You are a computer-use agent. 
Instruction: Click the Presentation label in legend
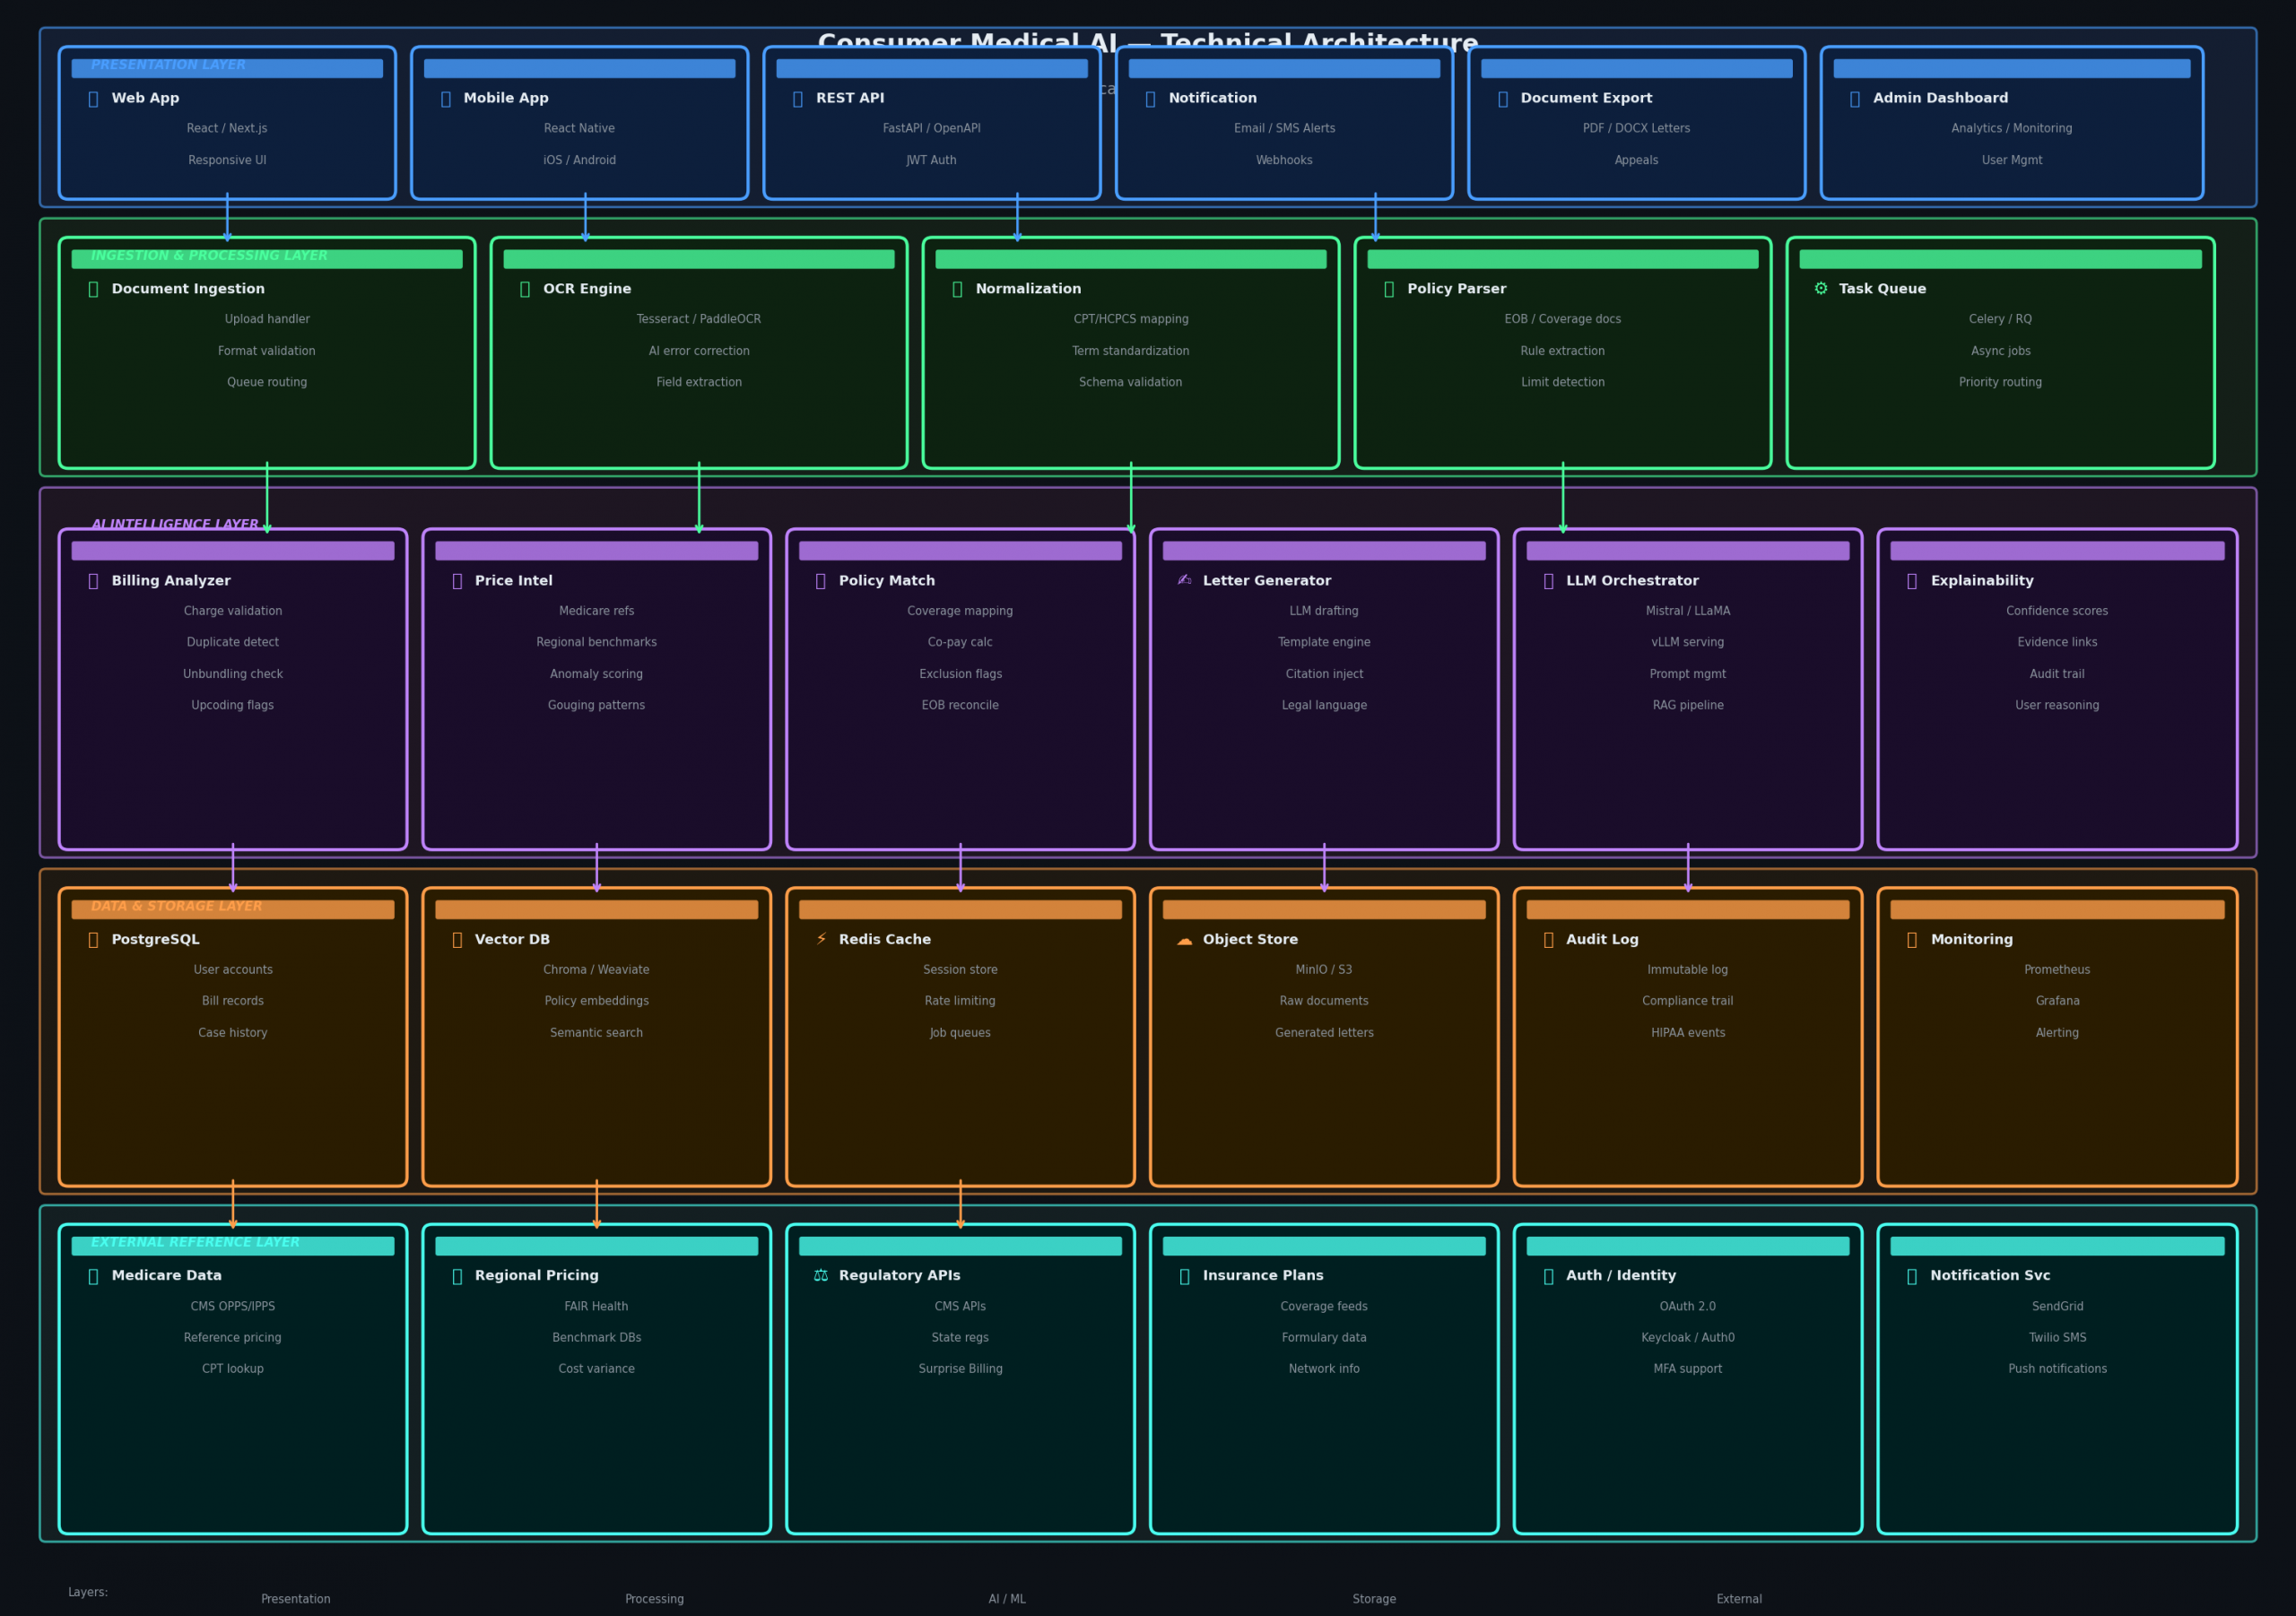(x=295, y=1599)
